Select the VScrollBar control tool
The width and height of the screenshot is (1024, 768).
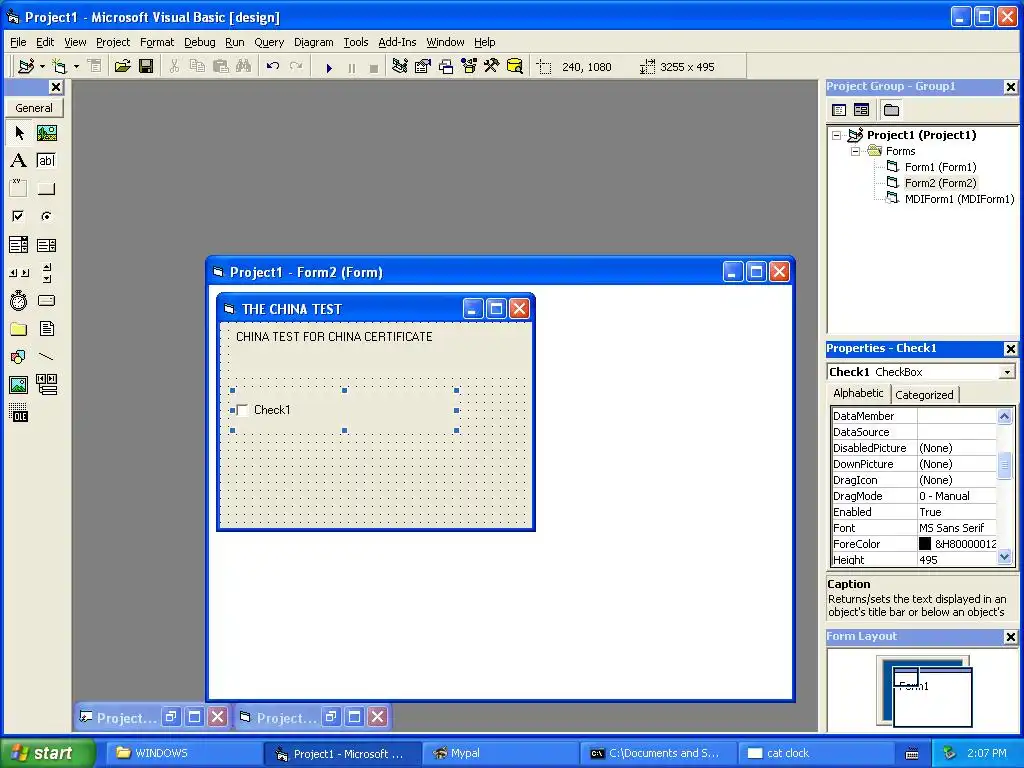(46, 273)
